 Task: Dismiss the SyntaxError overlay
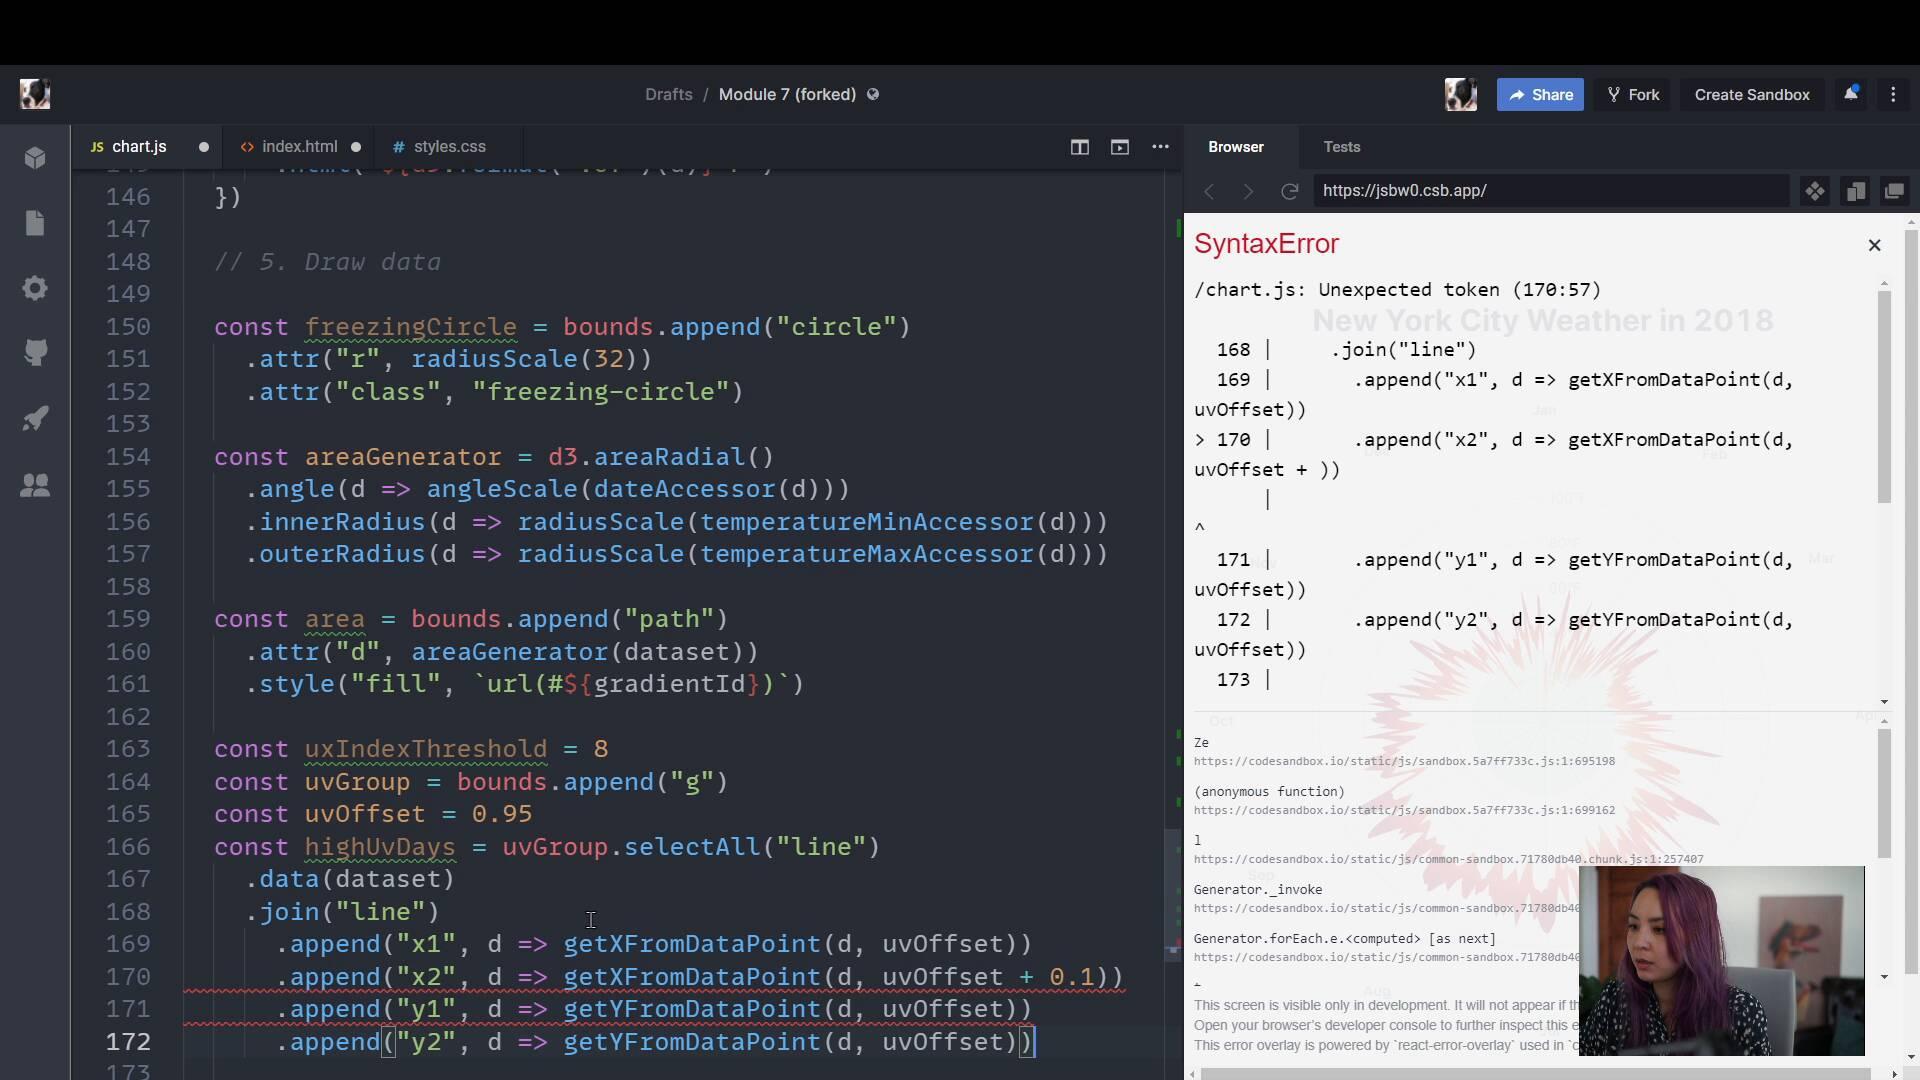pyautogui.click(x=1875, y=245)
